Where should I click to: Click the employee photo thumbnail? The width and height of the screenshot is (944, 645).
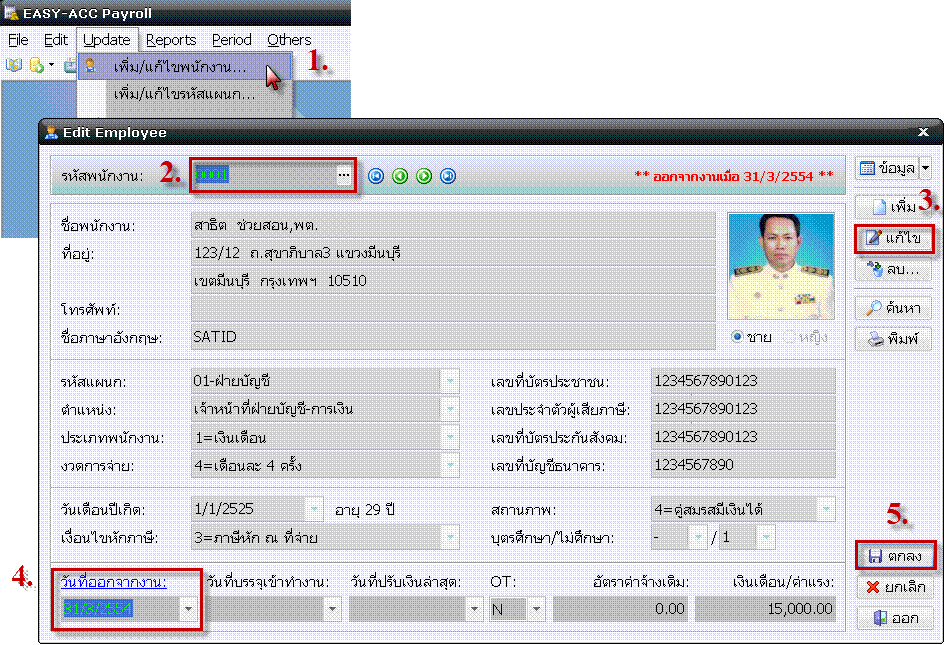click(780, 265)
